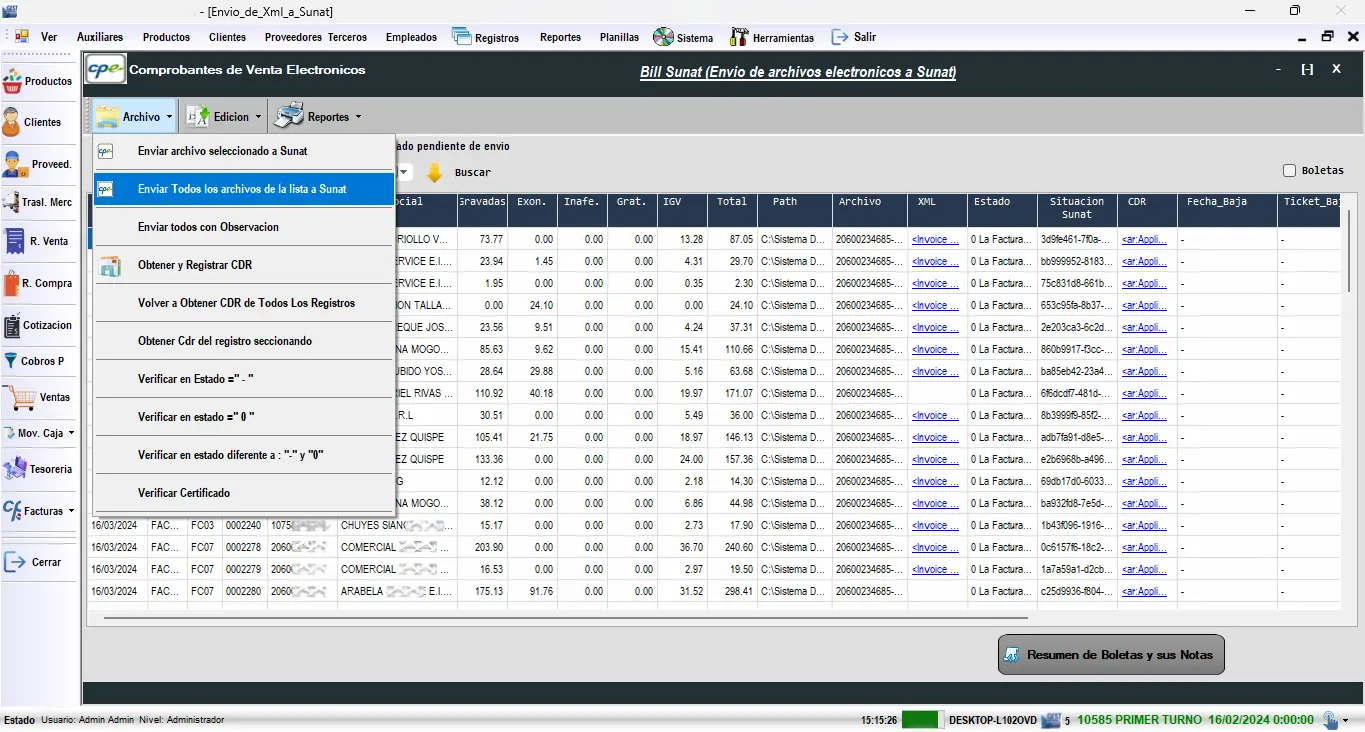Expand the Reportes toolbar dropdown
Image resolution: width=1365 pixels, height=732 pixels.
click(x=318, y=117)
